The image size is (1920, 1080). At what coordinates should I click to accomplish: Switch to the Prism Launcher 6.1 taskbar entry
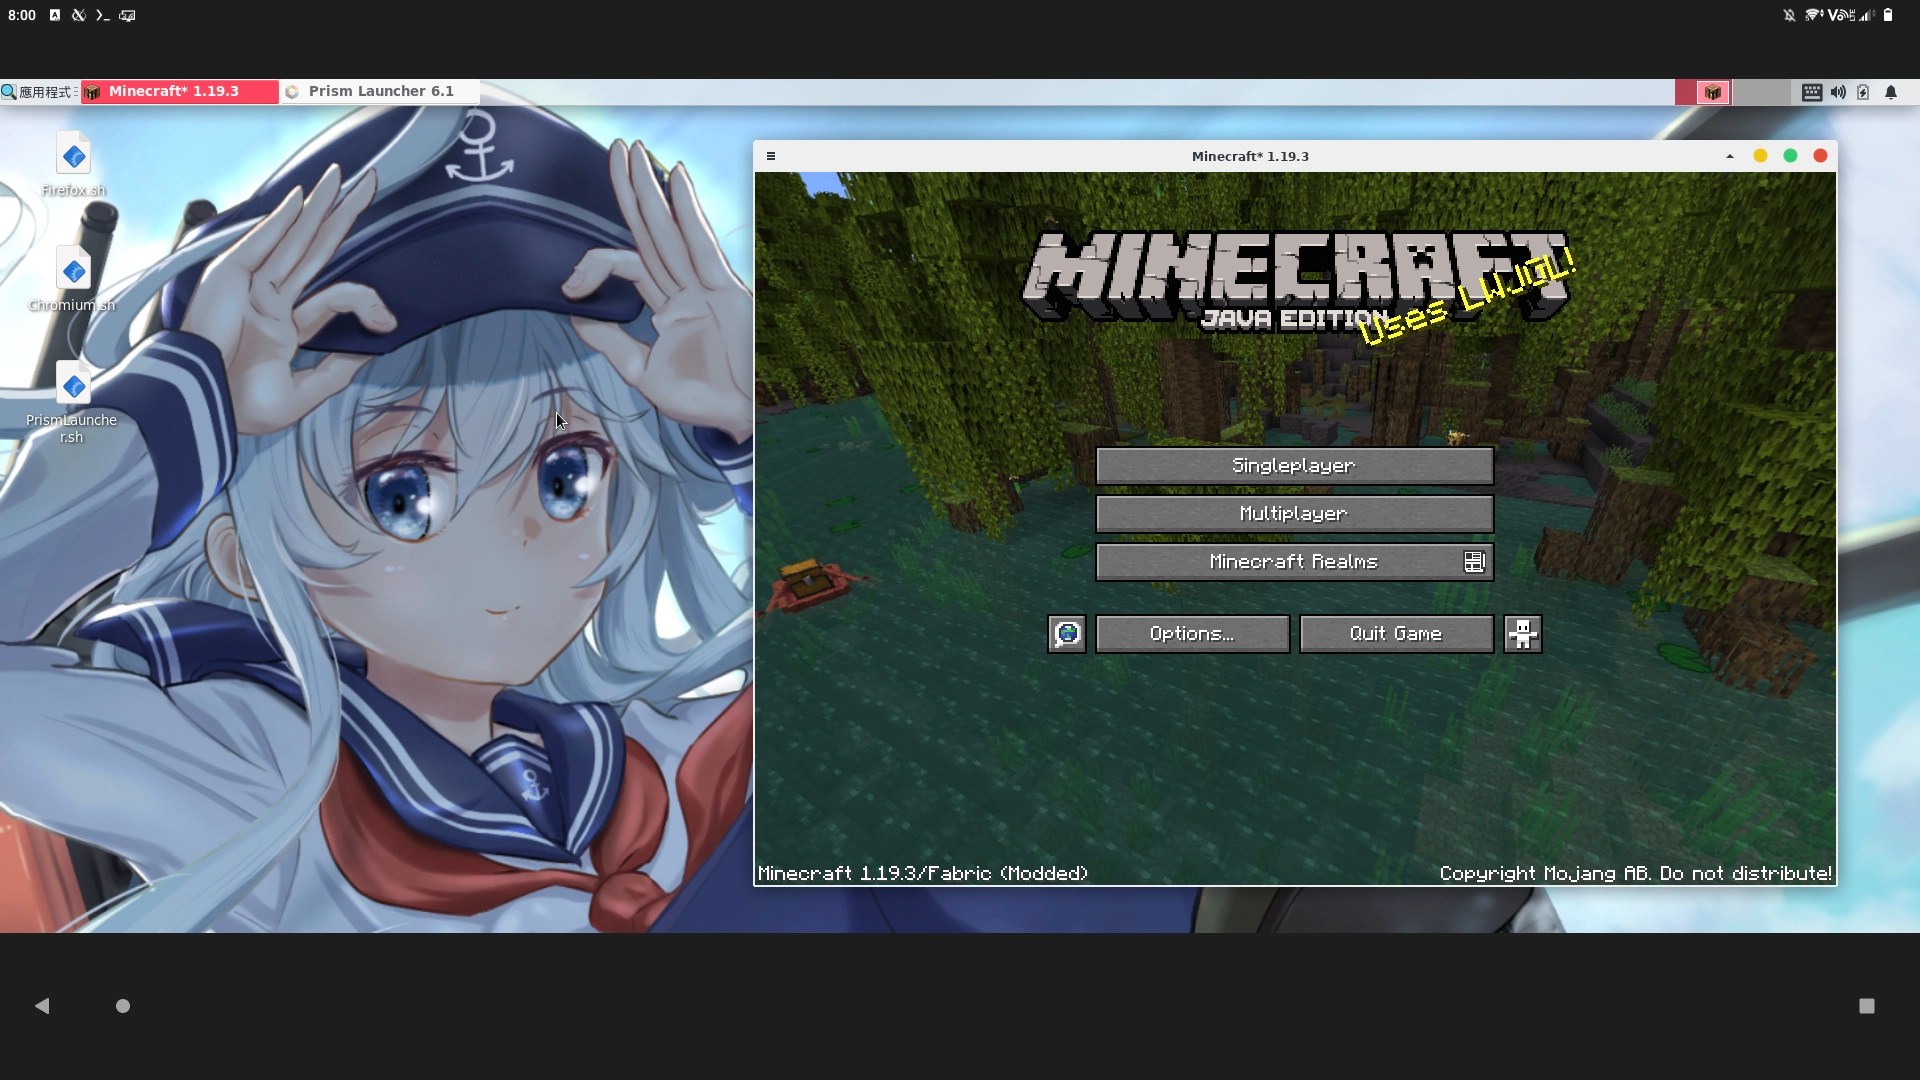point(380,91)
